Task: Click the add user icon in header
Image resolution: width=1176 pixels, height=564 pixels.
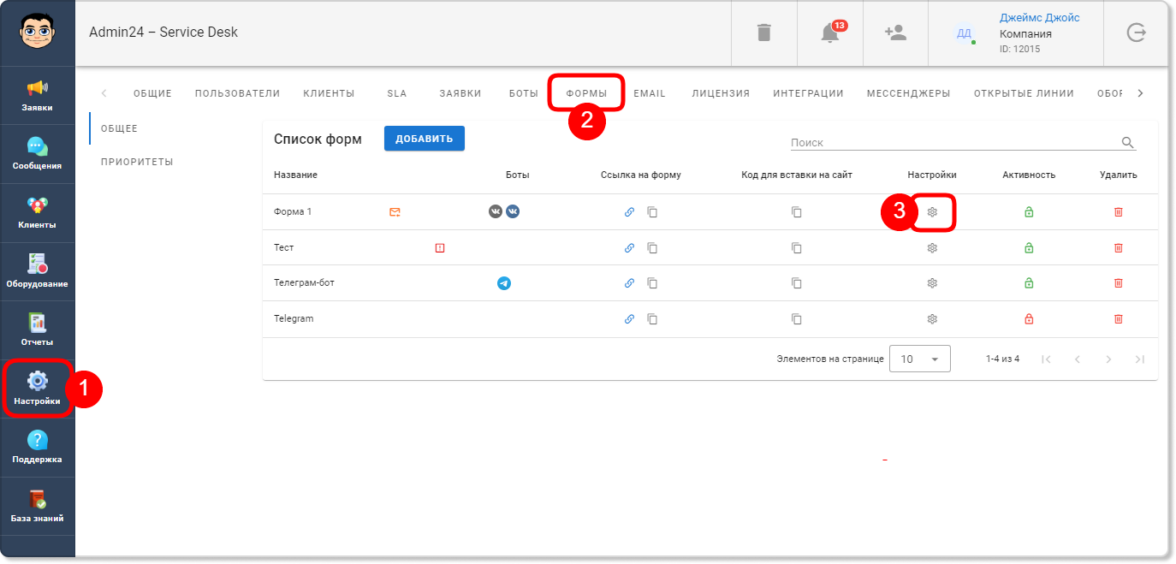Action: pos(896,33)
